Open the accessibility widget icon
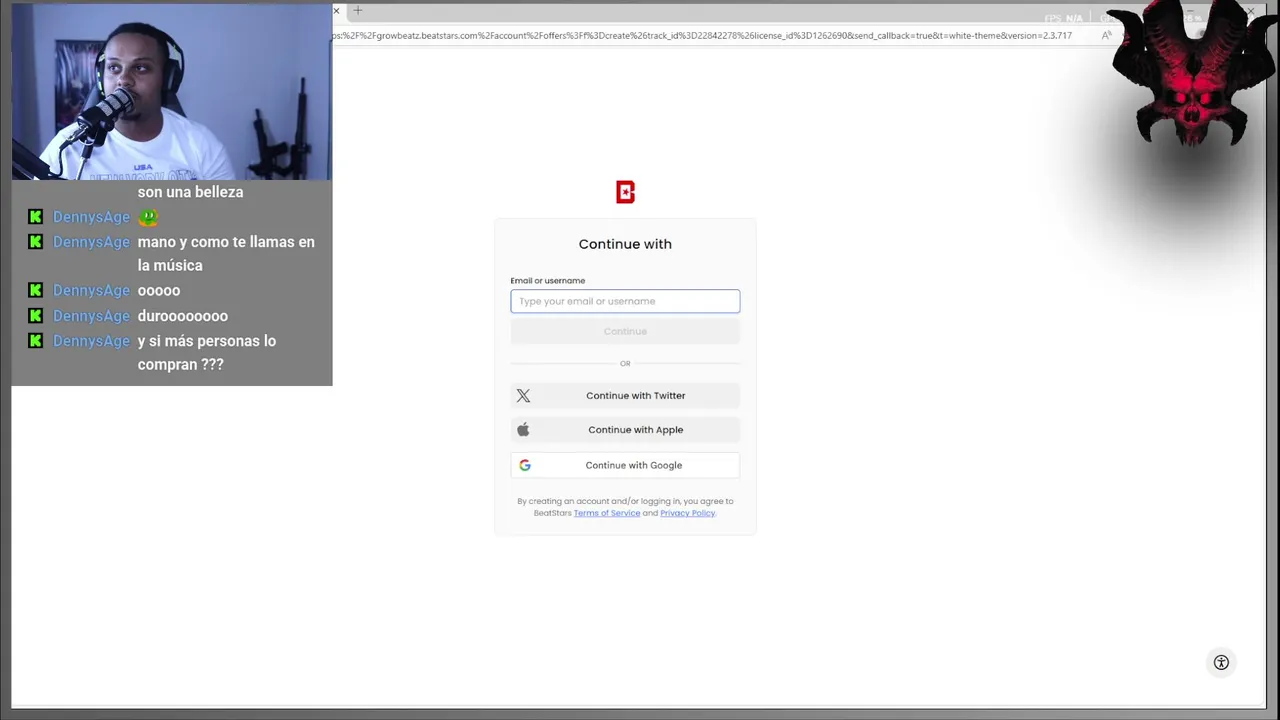Image resolution: width=1280 pixels, height=720 pixels. (1221, 662)
